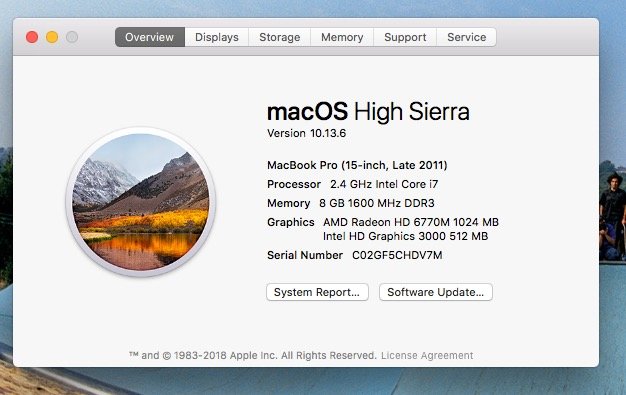Click the macOS High Sierra round artwork
Screen dimensions: 626x395
click(x=141, y=202)
